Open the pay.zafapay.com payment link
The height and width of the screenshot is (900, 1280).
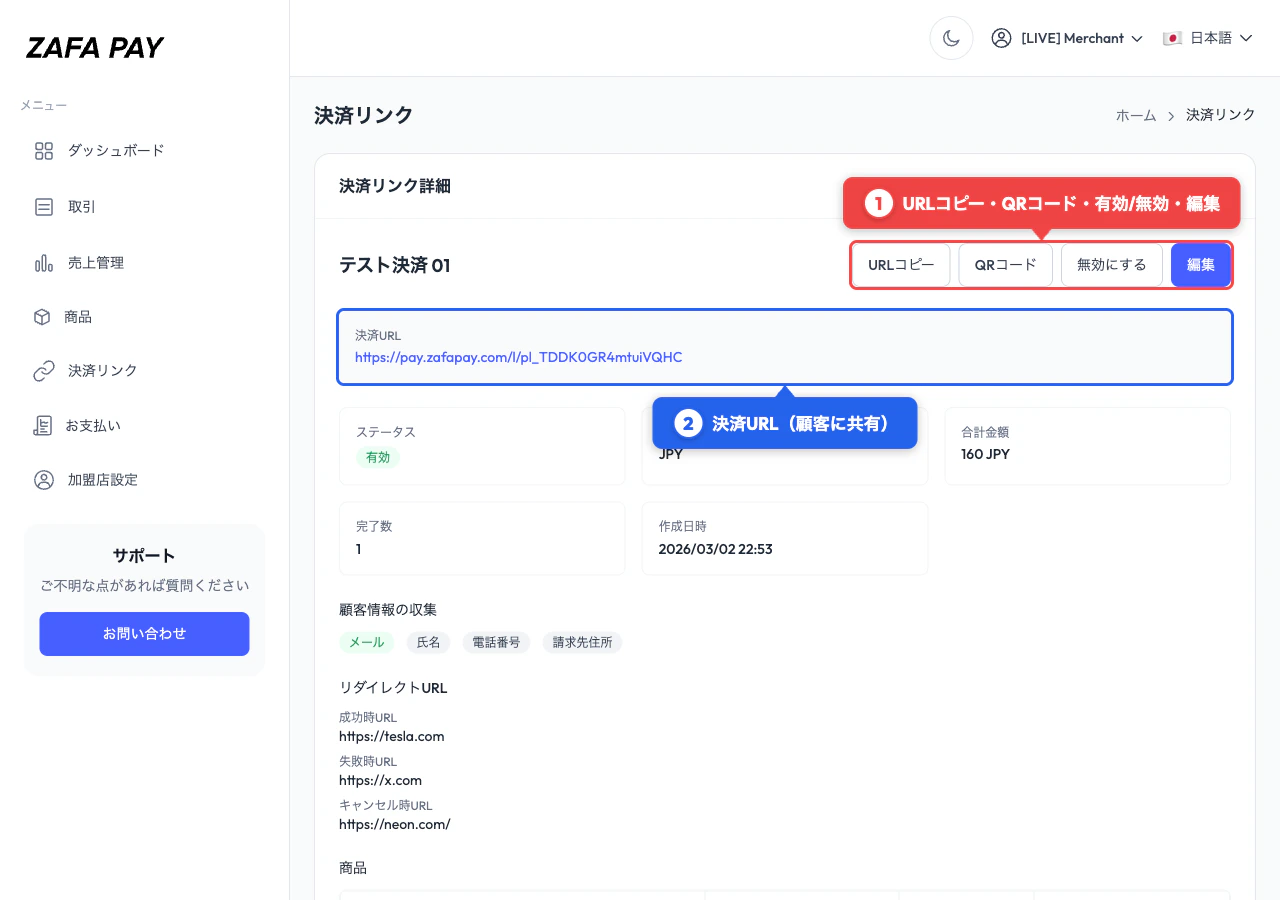click(518, 357)
